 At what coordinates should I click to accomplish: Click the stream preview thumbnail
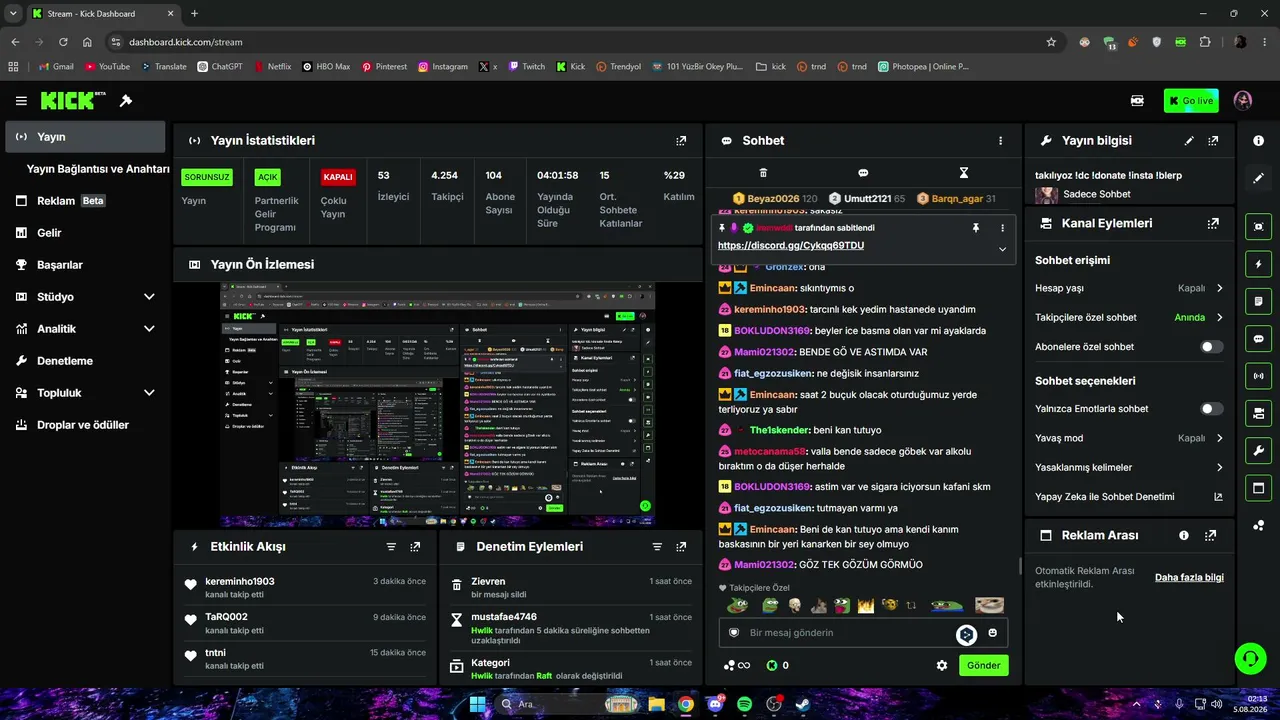(x=438, y=405)
